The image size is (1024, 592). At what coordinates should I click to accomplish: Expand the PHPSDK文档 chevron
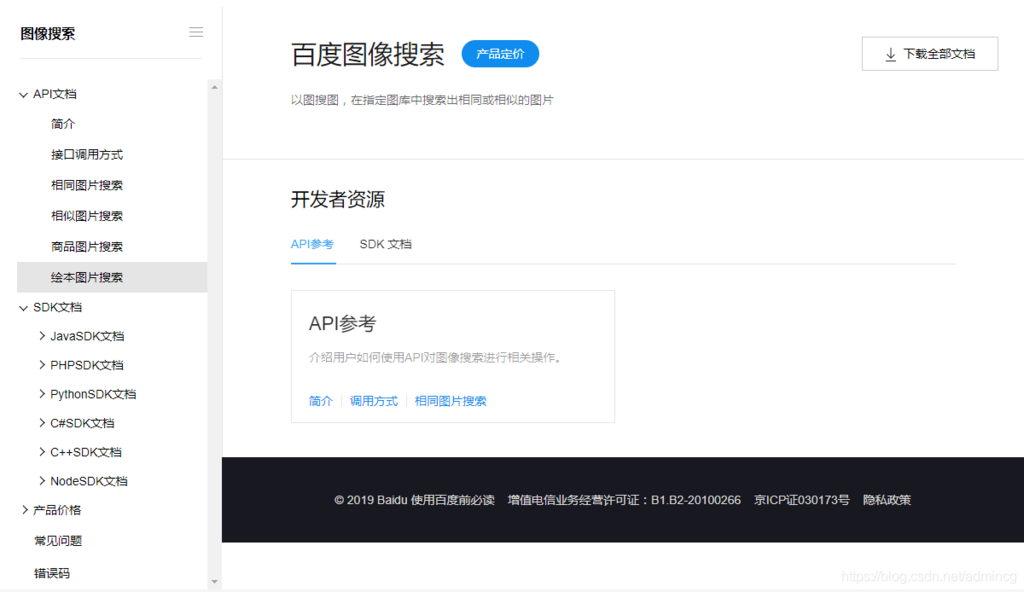(42, 365)
